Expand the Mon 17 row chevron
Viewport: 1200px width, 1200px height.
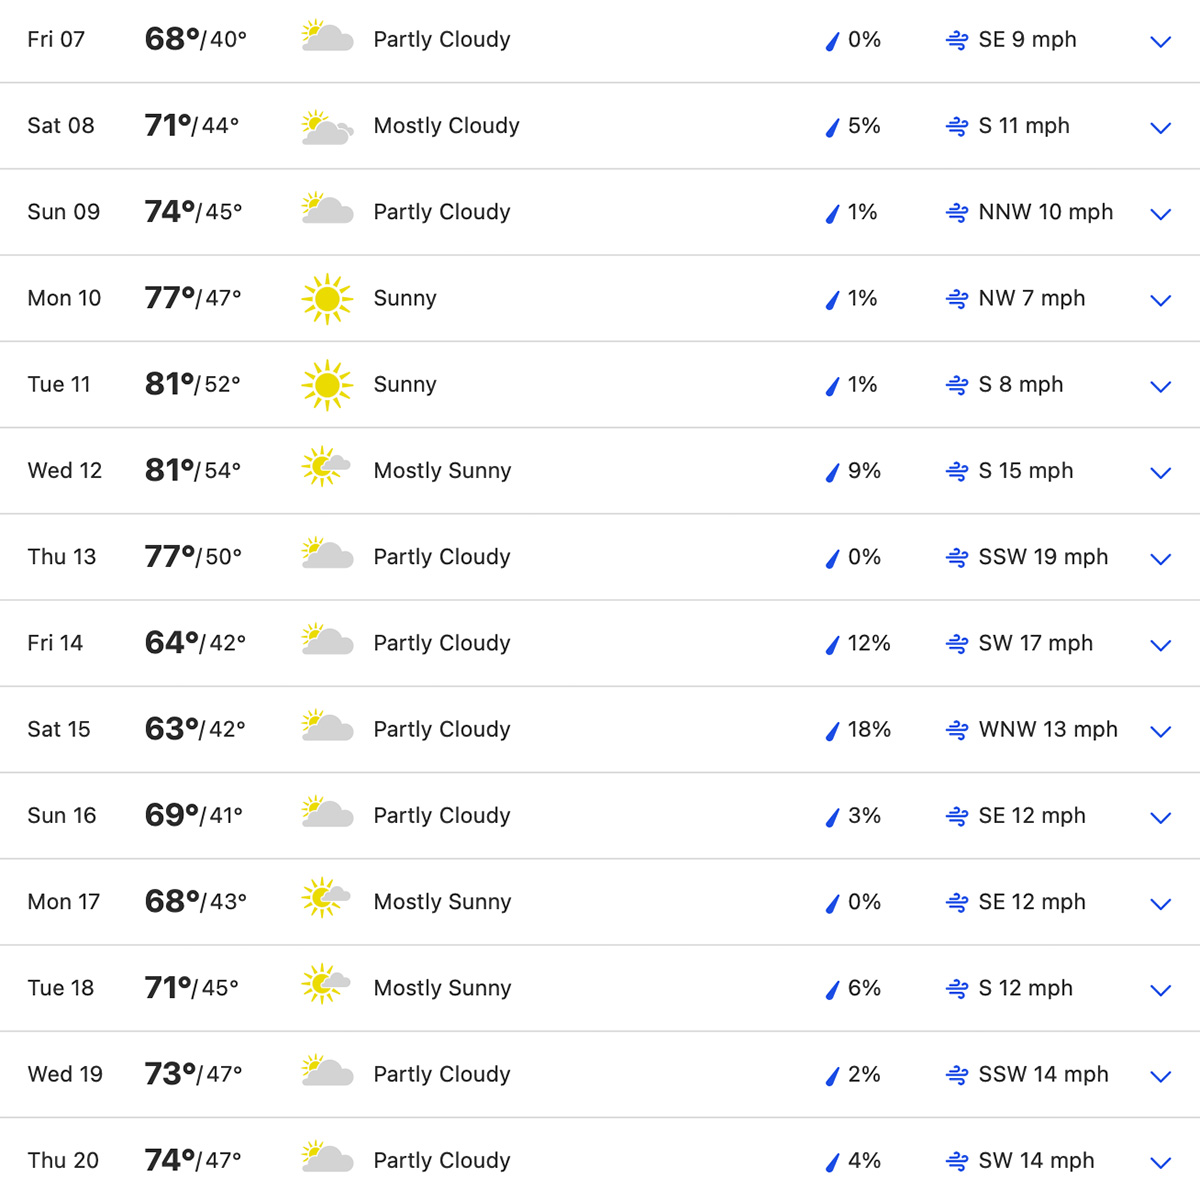tap(1160, 904)
